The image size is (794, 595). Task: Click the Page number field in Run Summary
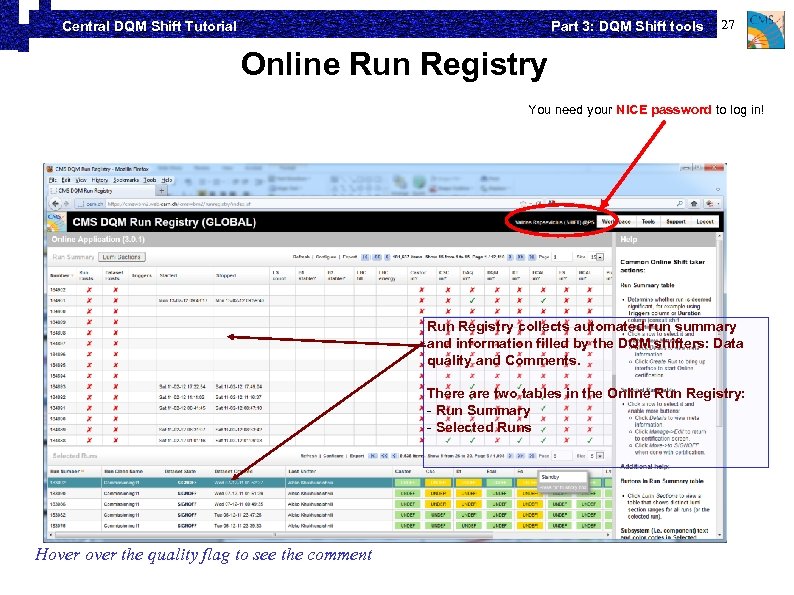pos(562,257)
